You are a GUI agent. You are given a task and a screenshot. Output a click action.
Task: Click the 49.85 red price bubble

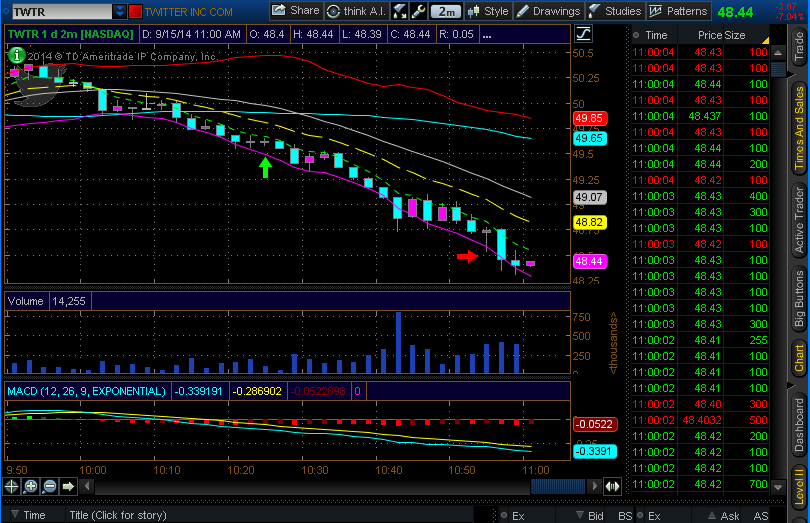coord(589,118)
